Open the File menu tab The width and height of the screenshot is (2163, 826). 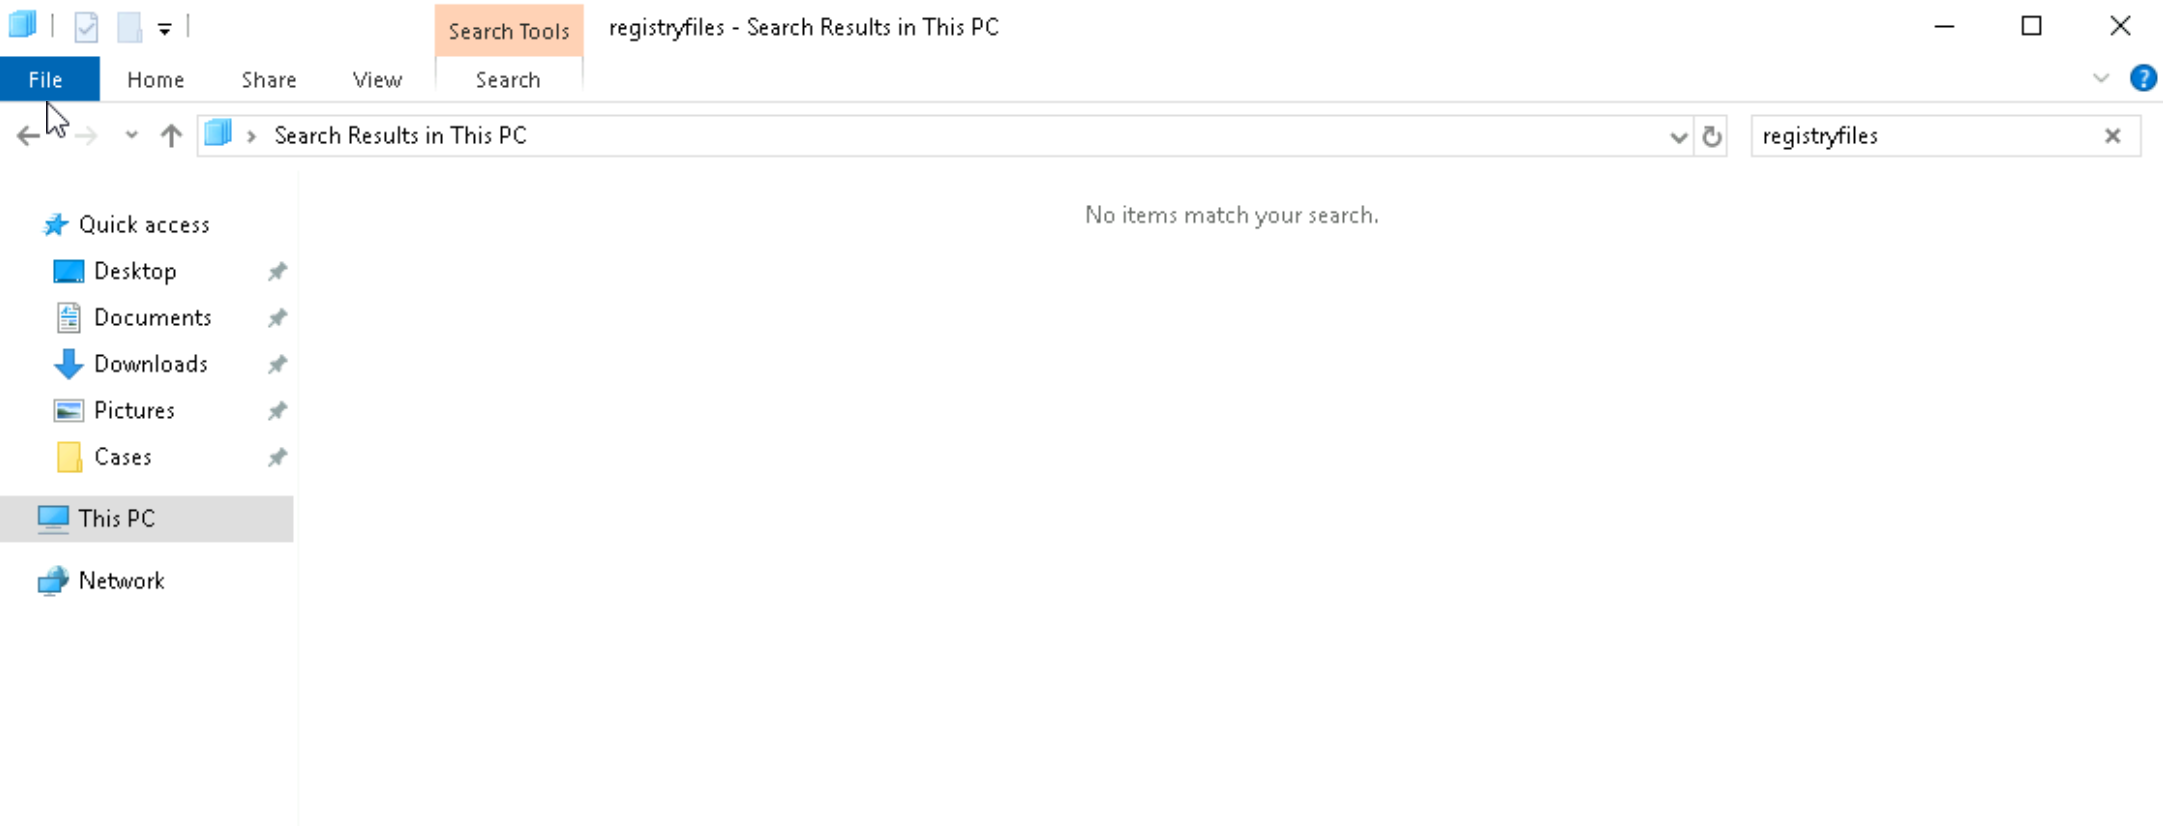tap(46, 80)
